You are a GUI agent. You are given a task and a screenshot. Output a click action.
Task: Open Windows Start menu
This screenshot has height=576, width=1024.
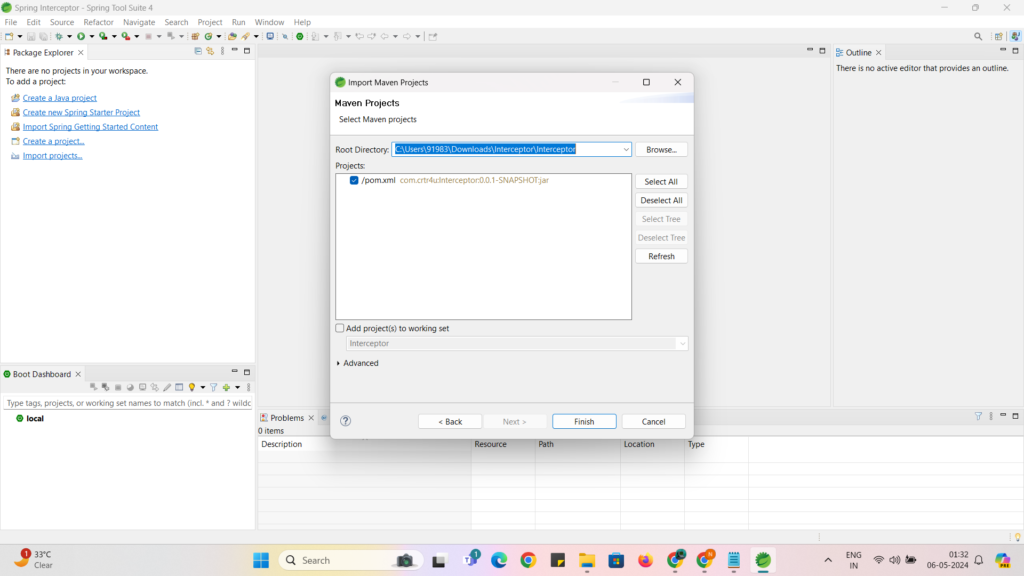(261, 560)
